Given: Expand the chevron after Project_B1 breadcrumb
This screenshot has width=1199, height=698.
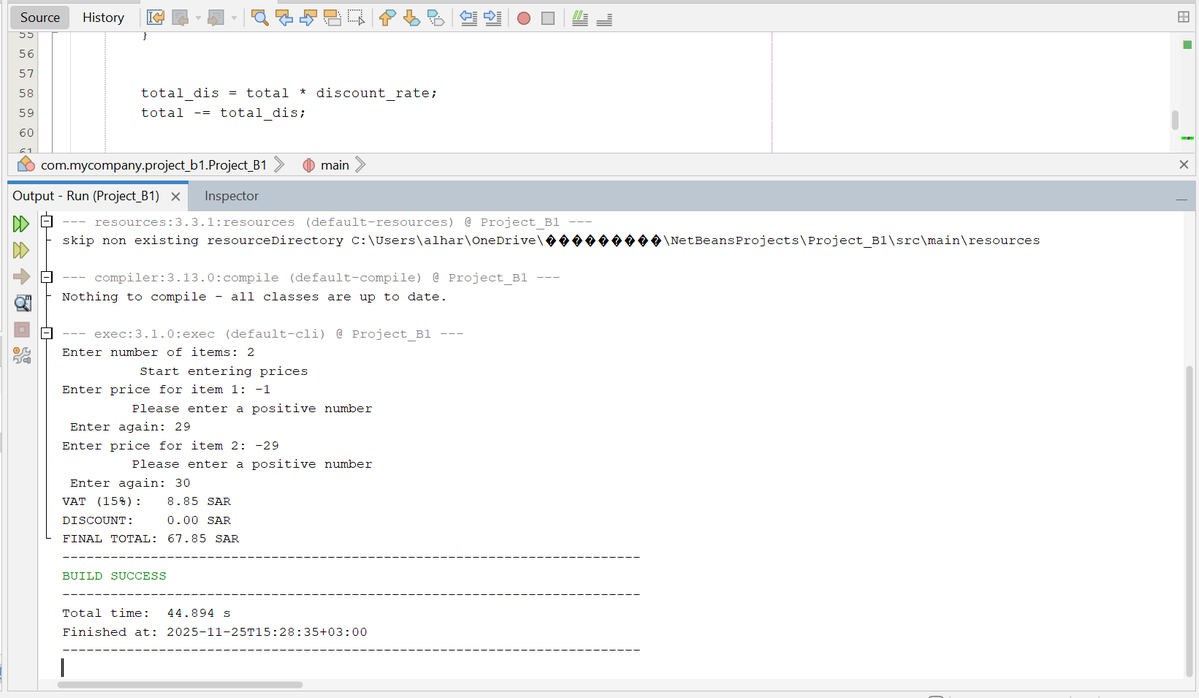Looking at the screenshot, I should [279, 165].
